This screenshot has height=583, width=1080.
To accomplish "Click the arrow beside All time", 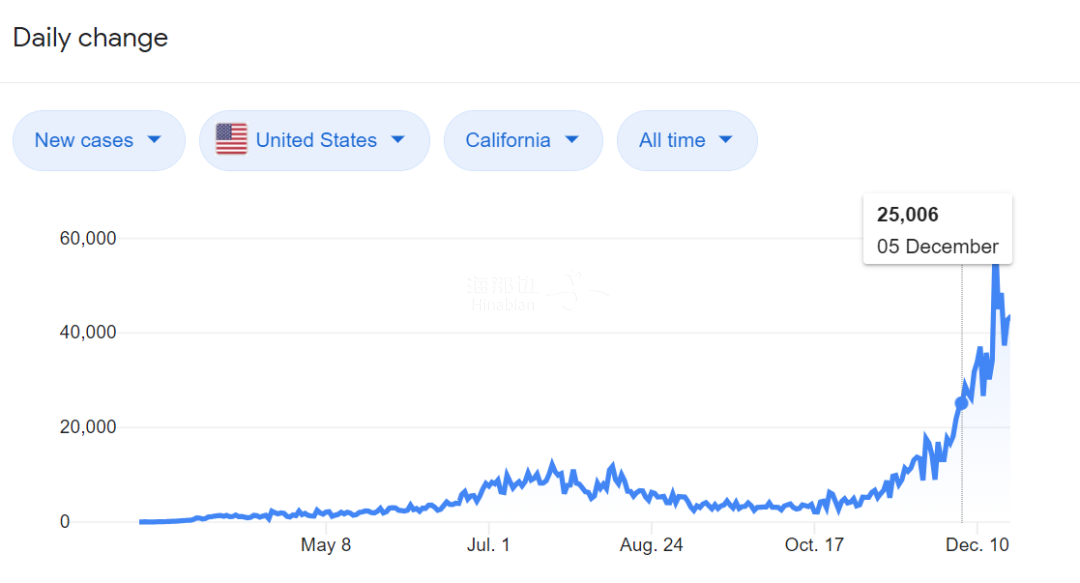I will 726,140.
